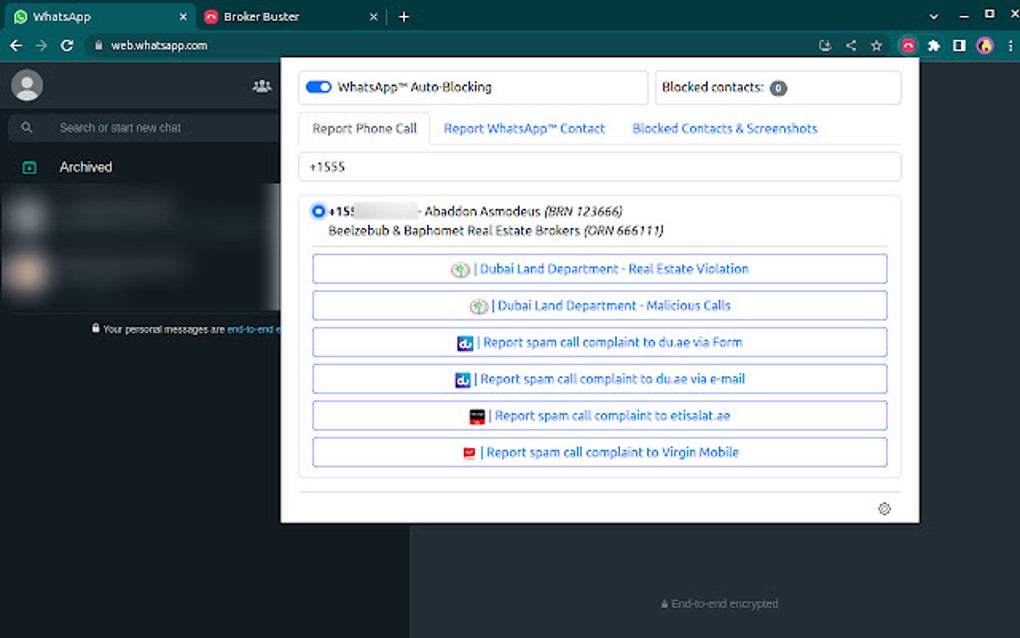Image resolution: width=1020 pixels, height=638 pixels.
Task: Open new chat via the people icon
Action: pos(262,85)
